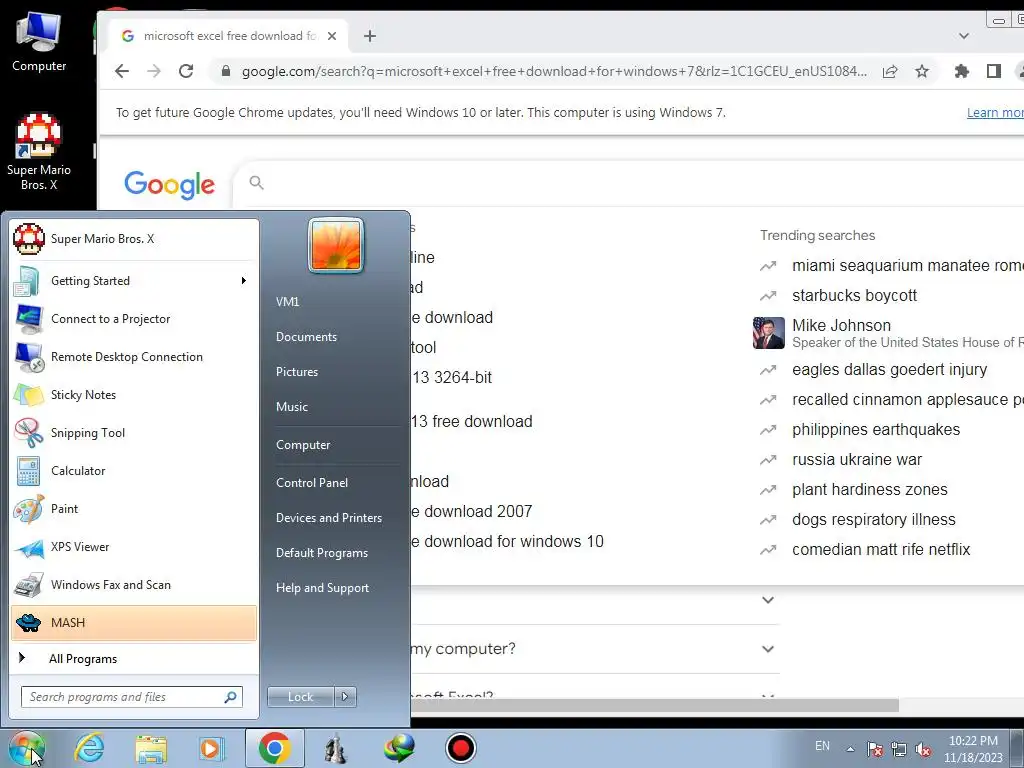Click the muted volume tray icon
The image size is (1024, 768).
[x=923, y=749]
